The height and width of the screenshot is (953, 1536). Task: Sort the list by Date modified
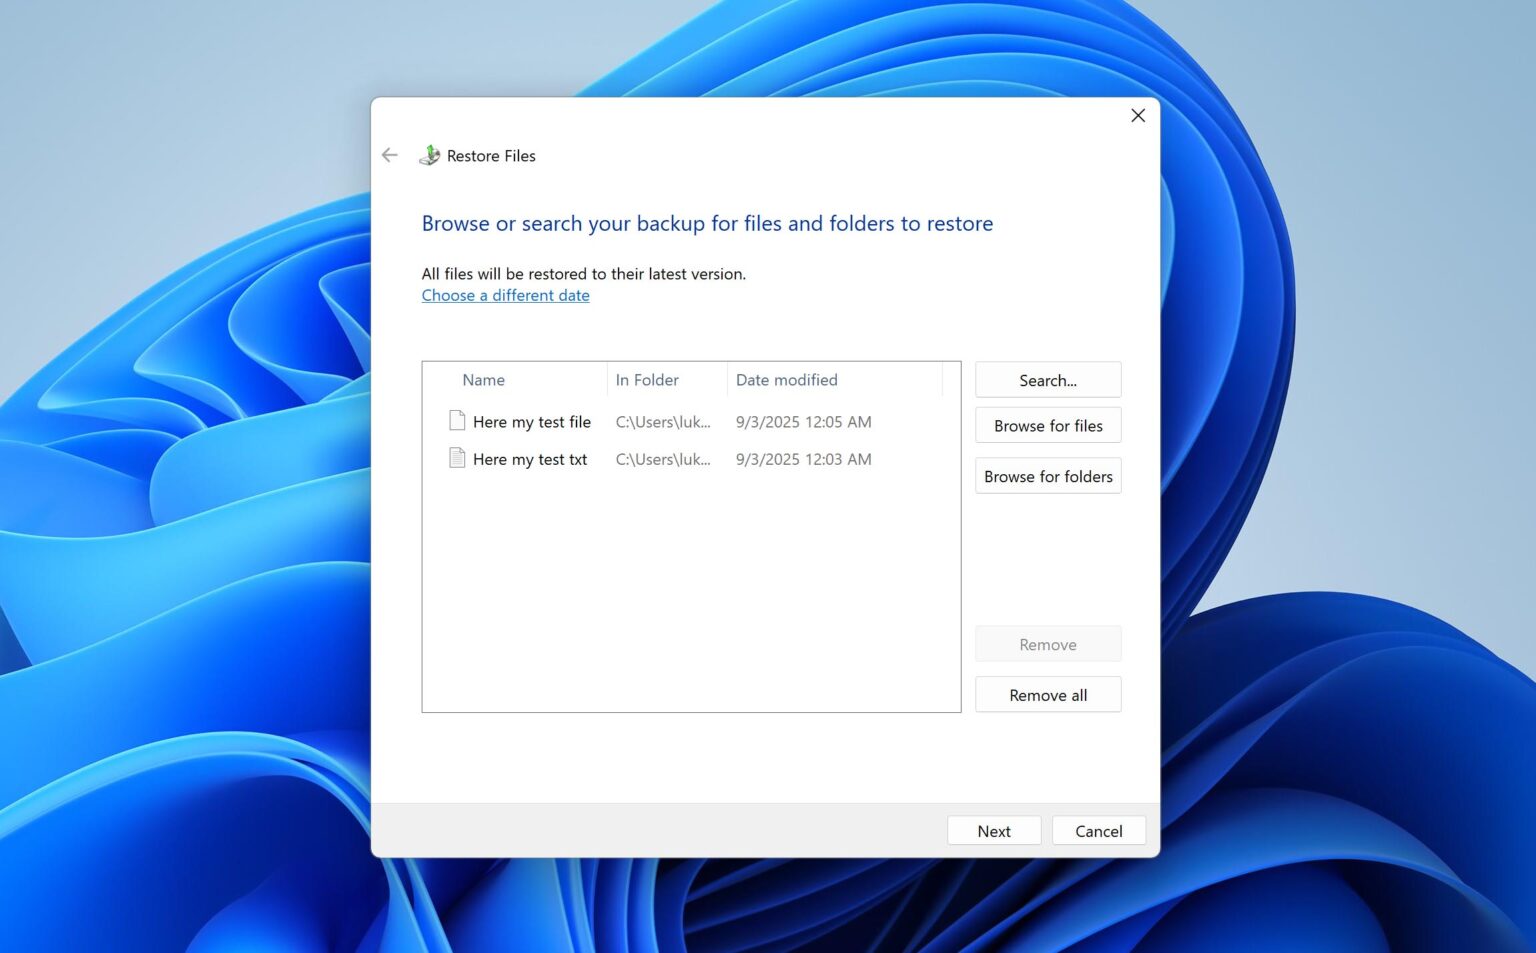pyautogui.click(x=786, y=380)
